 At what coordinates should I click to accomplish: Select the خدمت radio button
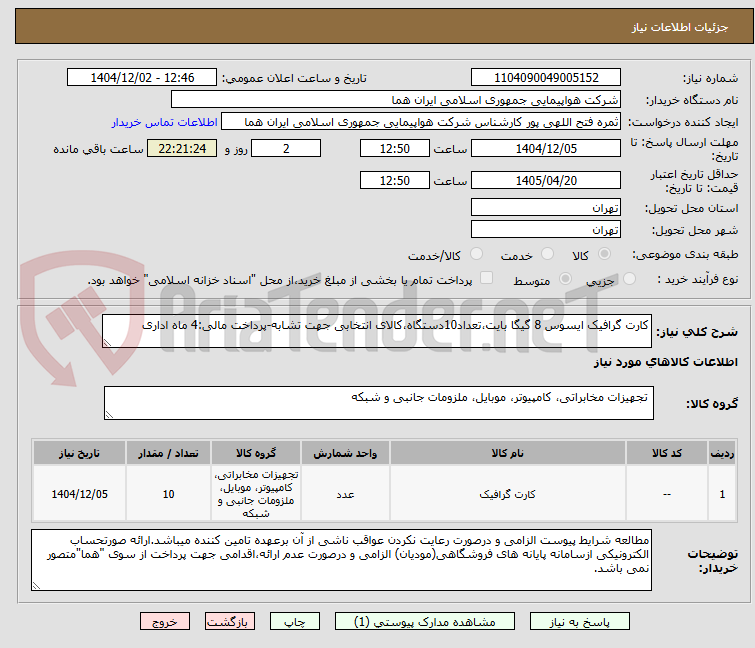(x=547, y=254)
